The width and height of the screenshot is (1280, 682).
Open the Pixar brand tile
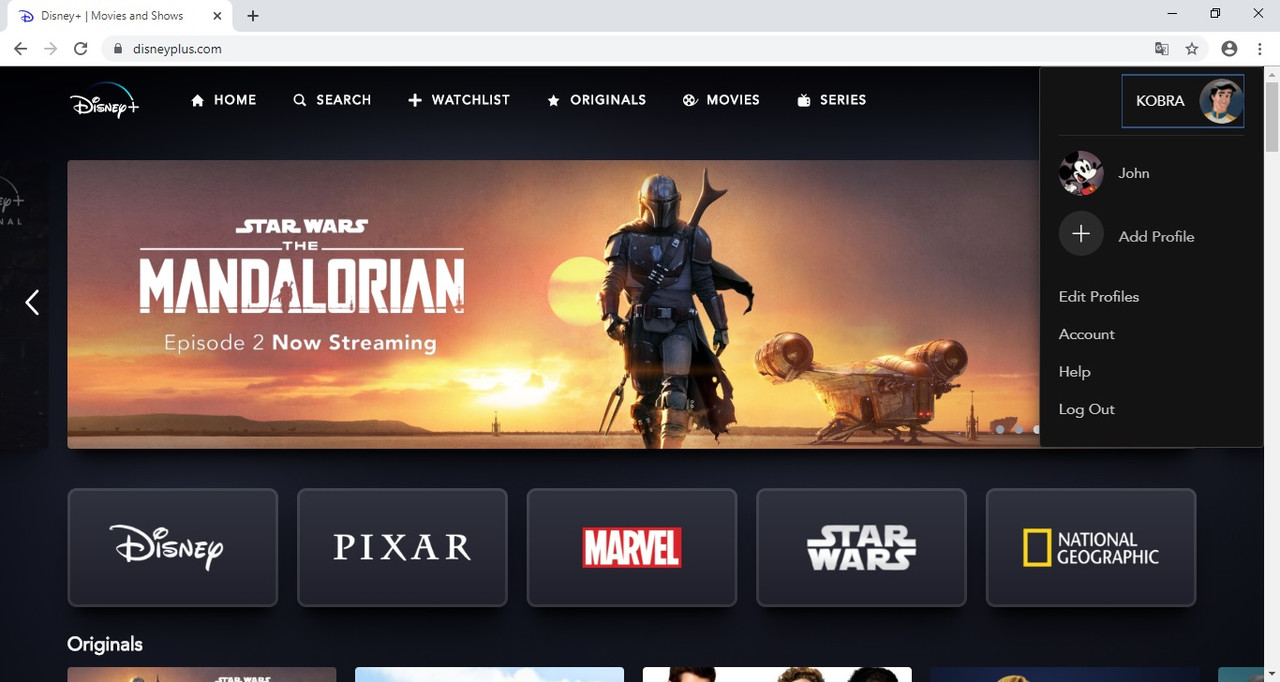pos(402,547)
